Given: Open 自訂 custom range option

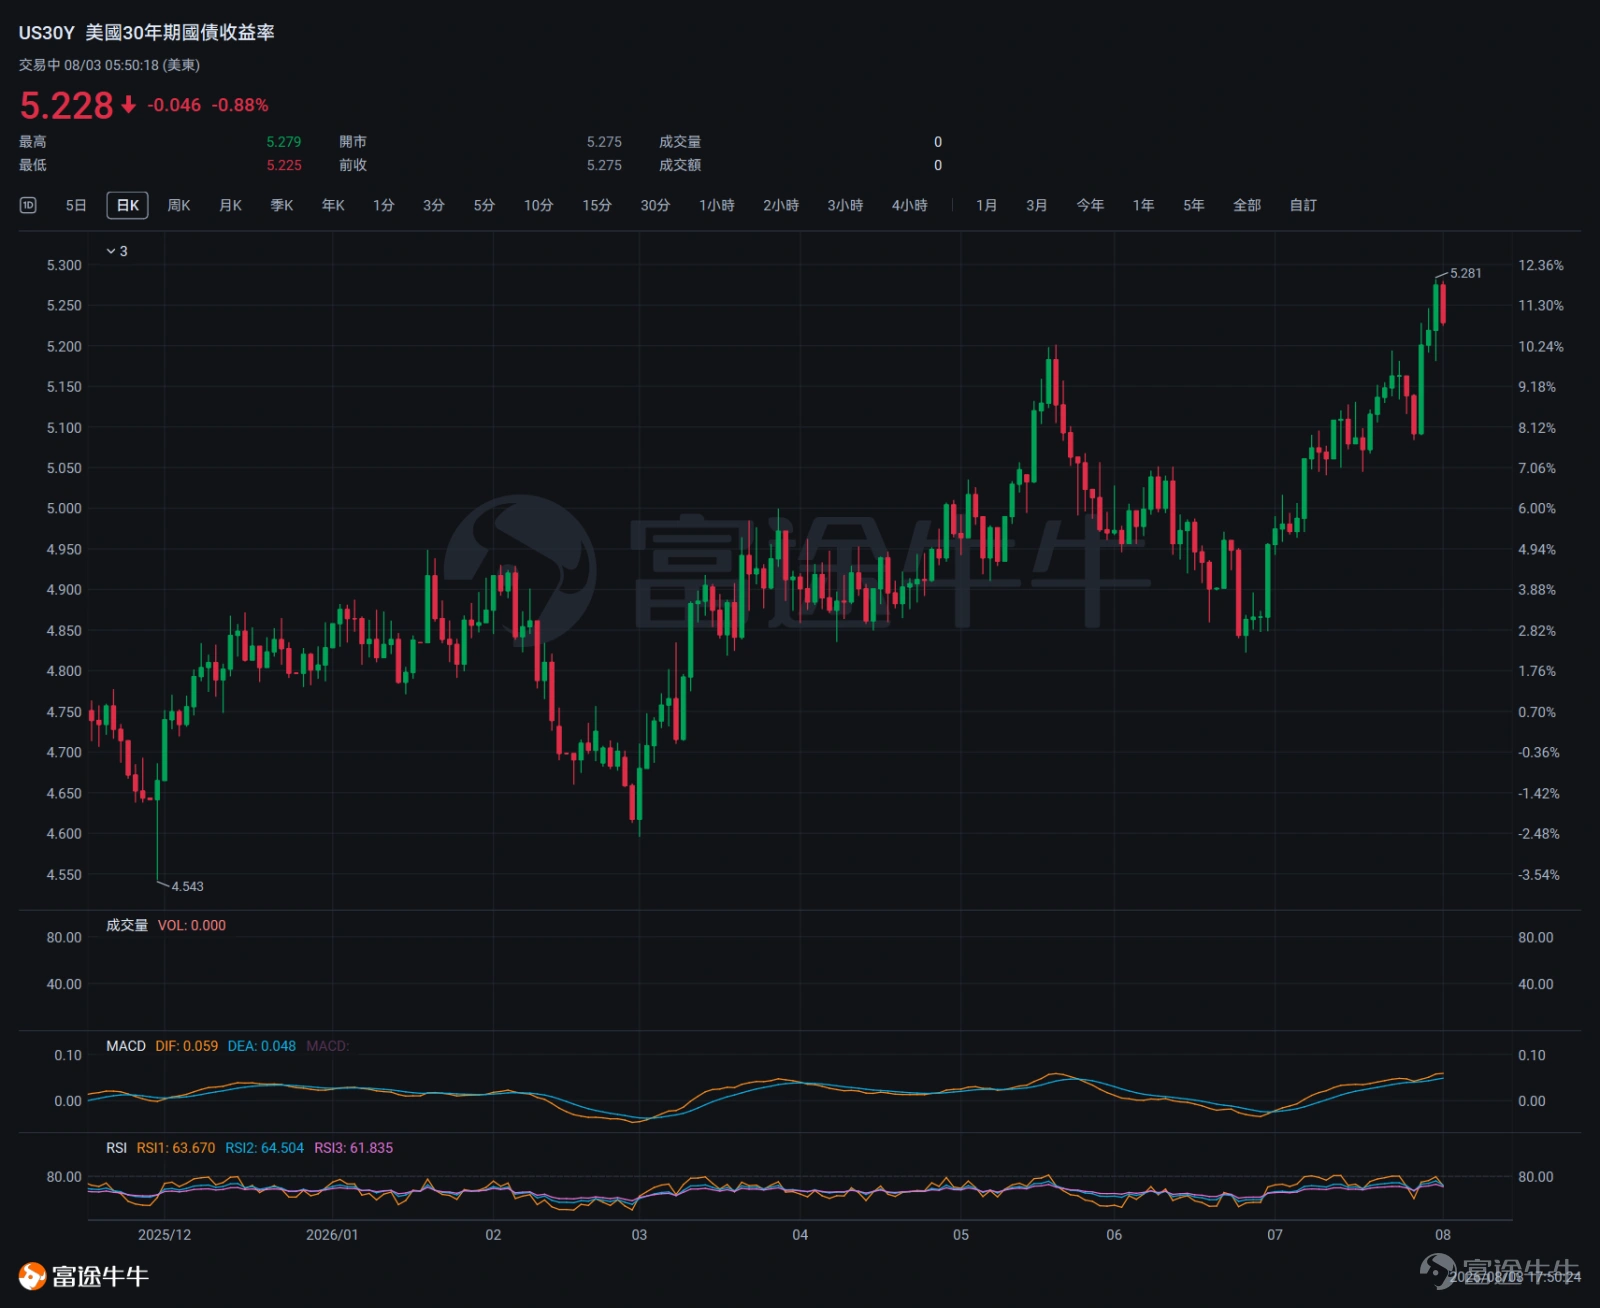Looking at the screenshot, I should pos(1303,205).
